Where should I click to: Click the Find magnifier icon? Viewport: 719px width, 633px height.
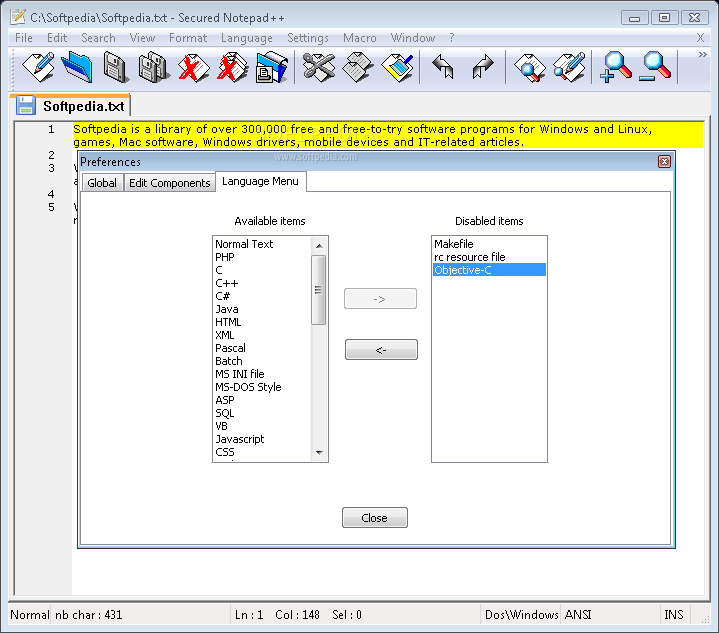click(x=530, y=67)
